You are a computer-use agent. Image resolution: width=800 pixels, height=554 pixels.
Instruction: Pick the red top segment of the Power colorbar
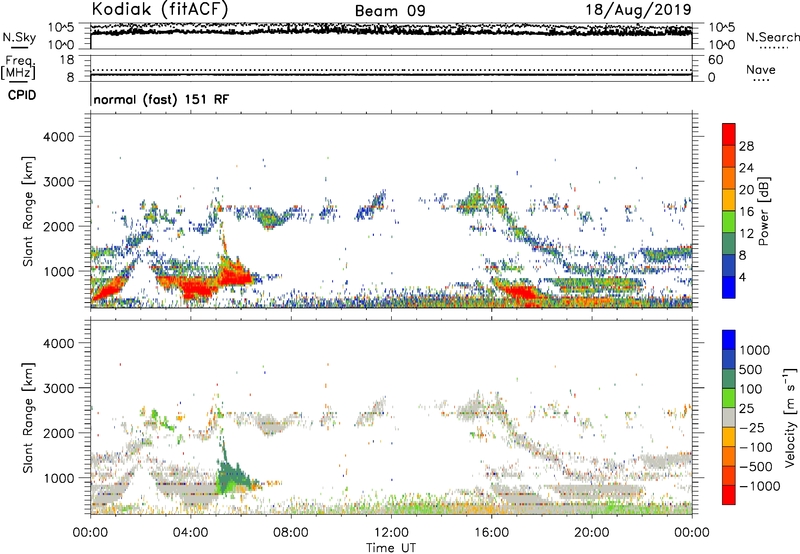coord(729,134)
